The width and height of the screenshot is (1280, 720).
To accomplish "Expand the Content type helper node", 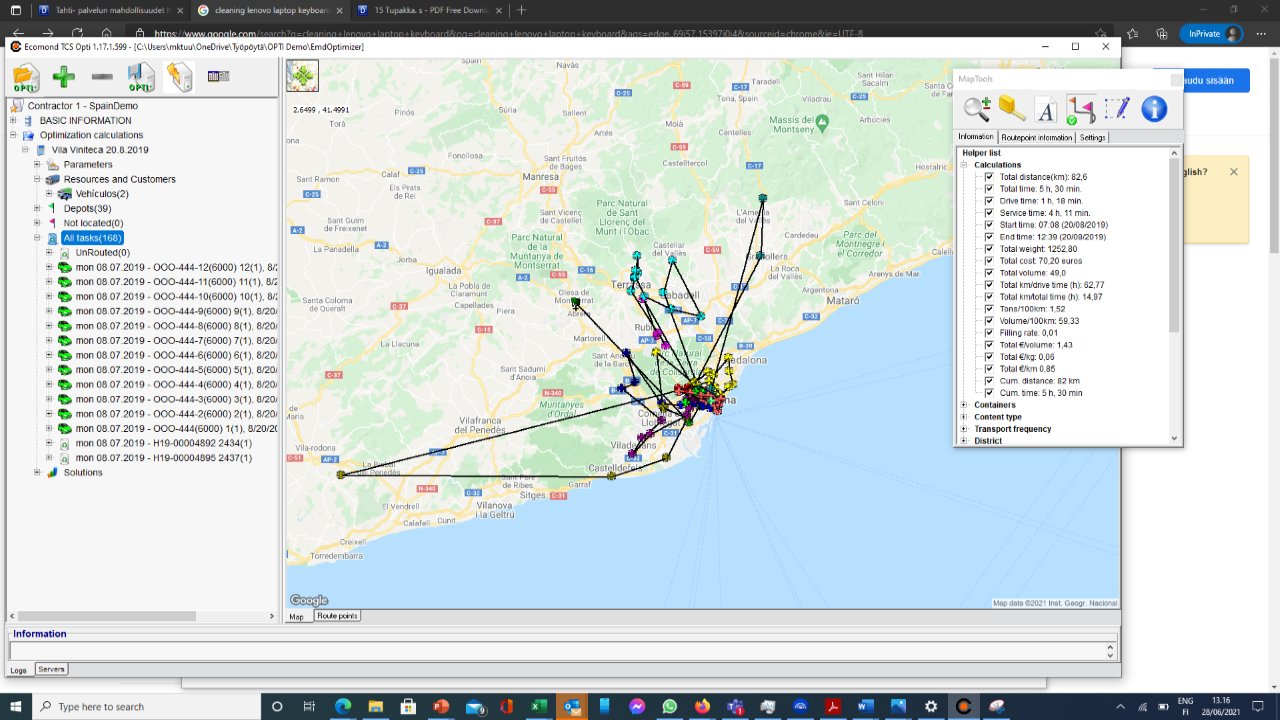I will click(x=965, y=417).
